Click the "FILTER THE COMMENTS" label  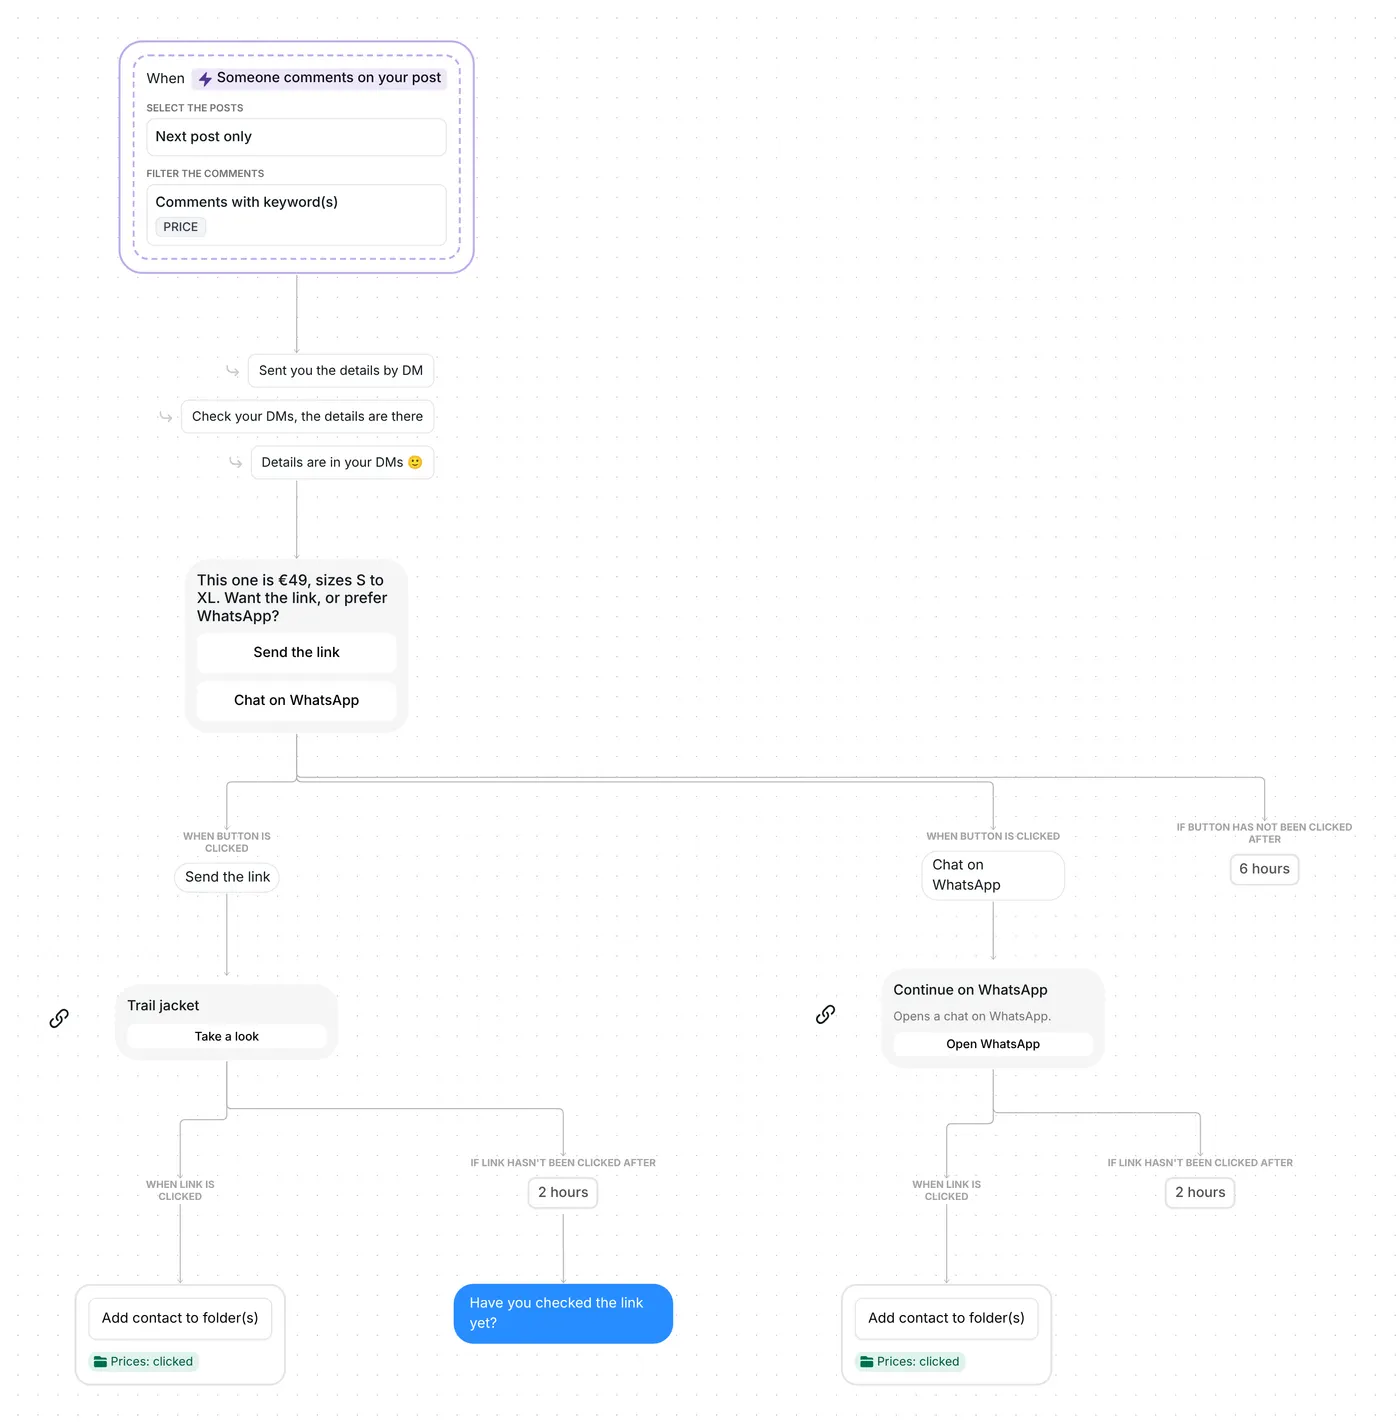point(205,174)
